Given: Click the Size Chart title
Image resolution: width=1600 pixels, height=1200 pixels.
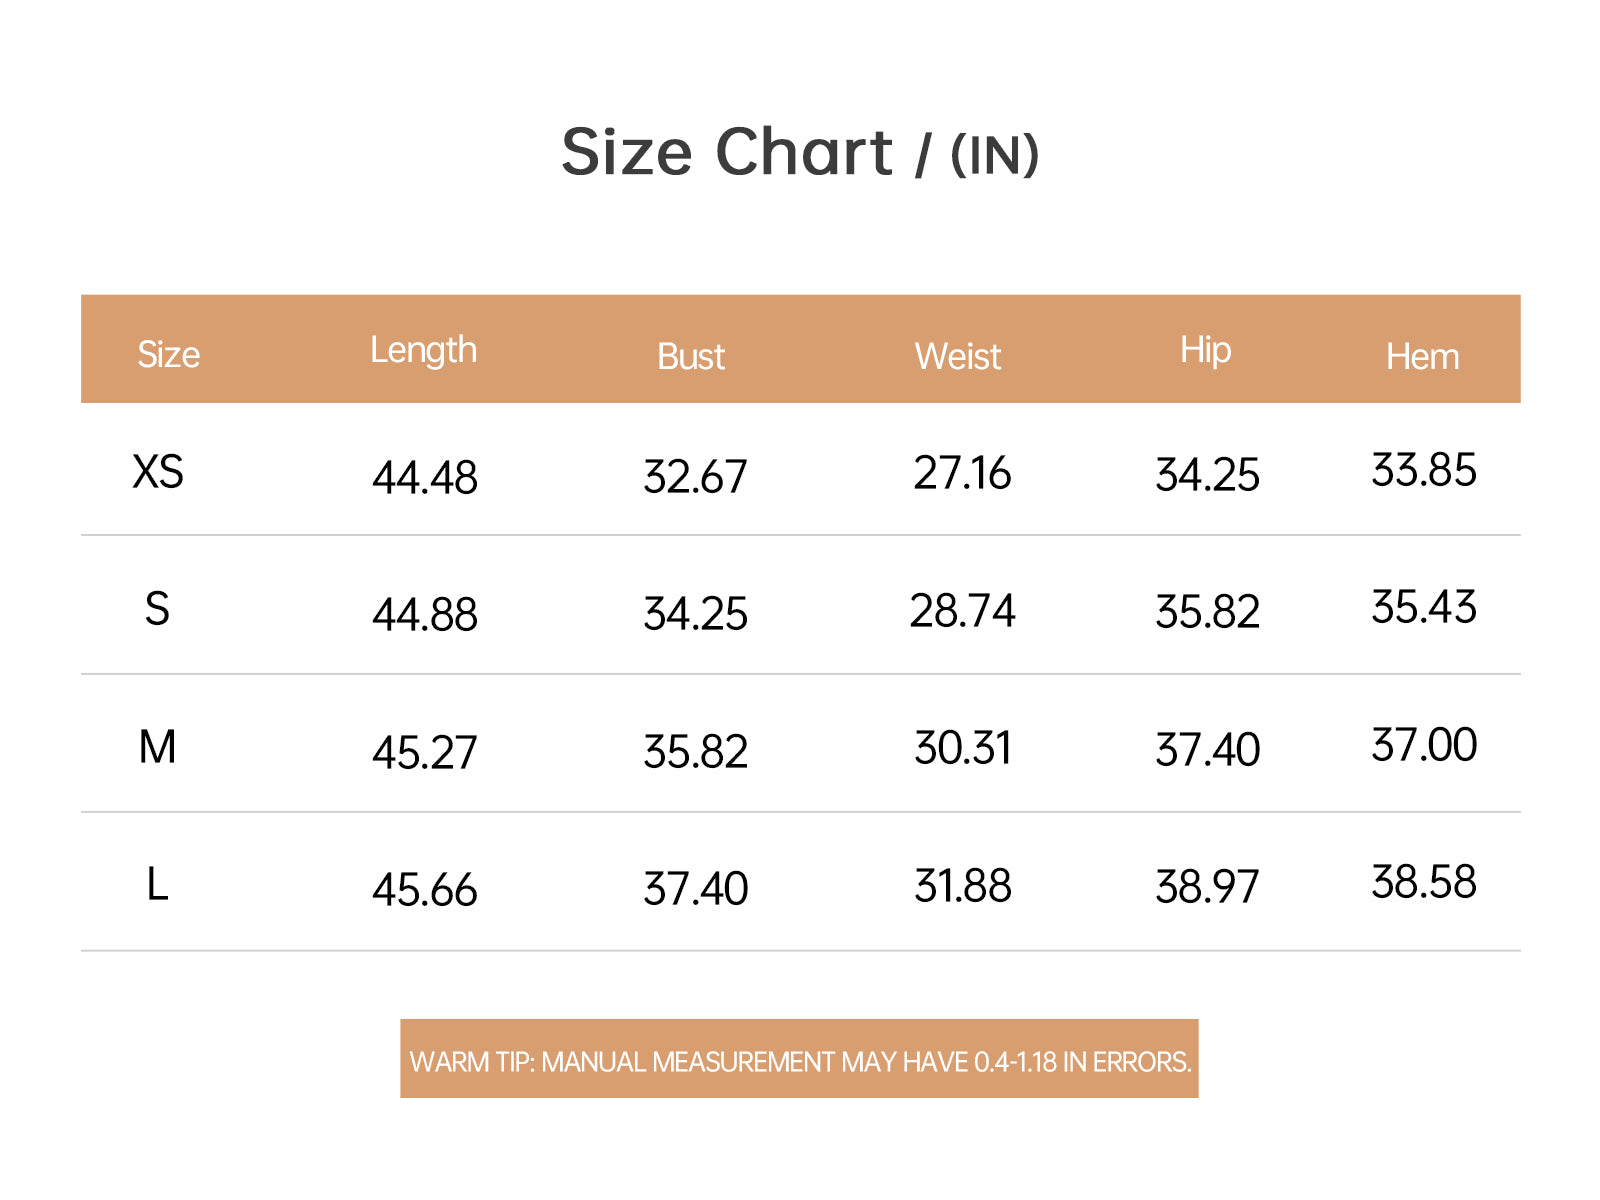Looking at the screenshot, I should click(800, 153).
